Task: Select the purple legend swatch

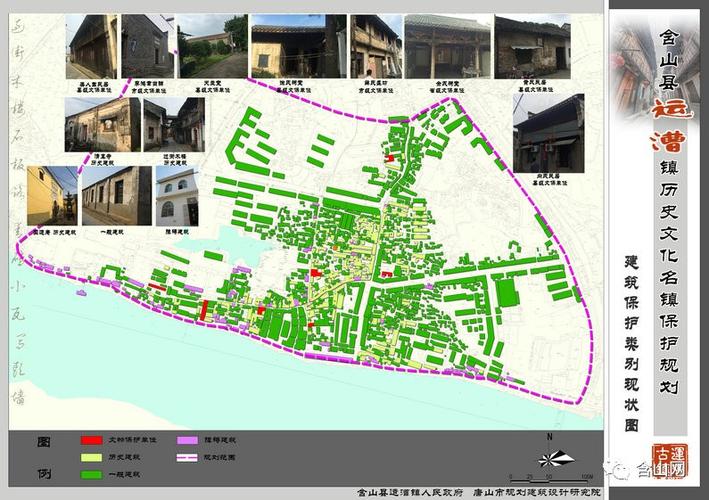Action: click(x=186, y=440)
